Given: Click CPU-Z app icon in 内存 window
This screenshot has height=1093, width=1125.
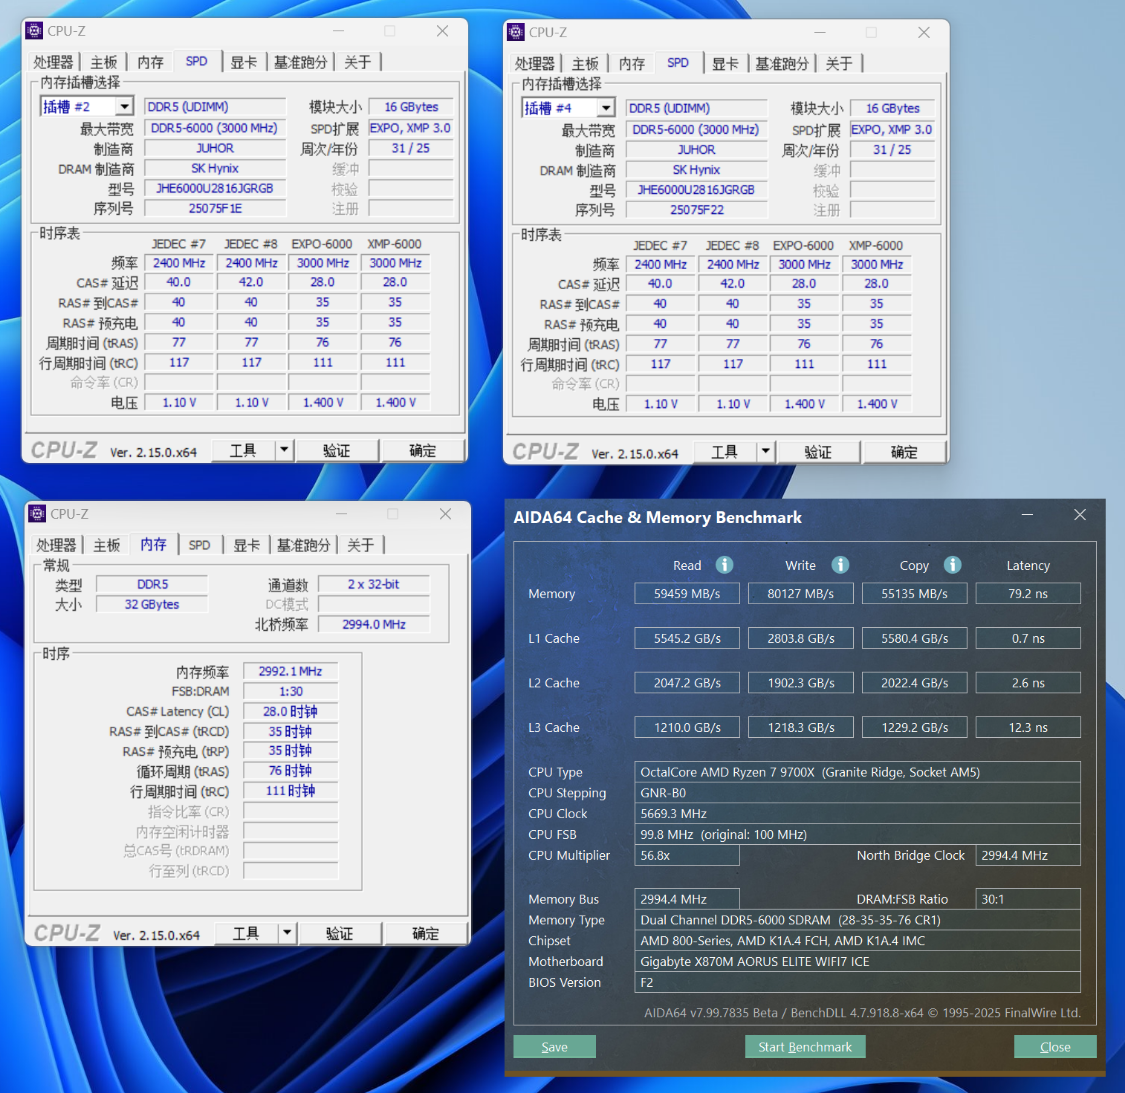Looking at the screenshot, I should point(37,514).
